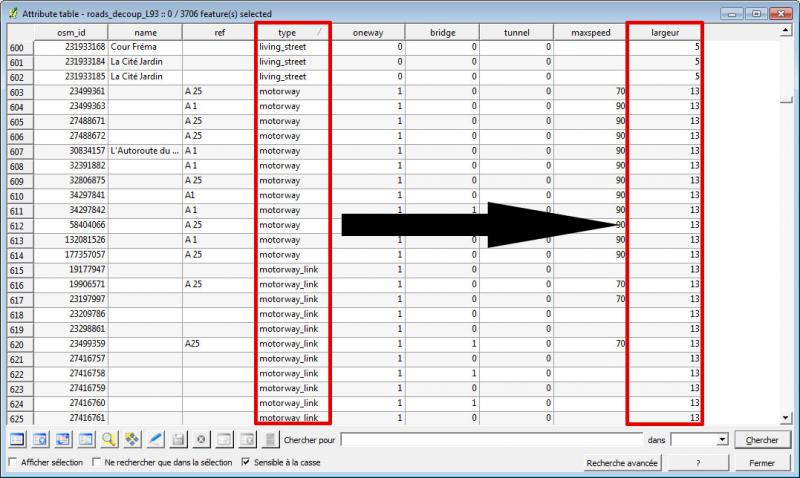Copy selected rows to clipboard
Viewport: 800px width, 478px height.
(x=86, y=439)
